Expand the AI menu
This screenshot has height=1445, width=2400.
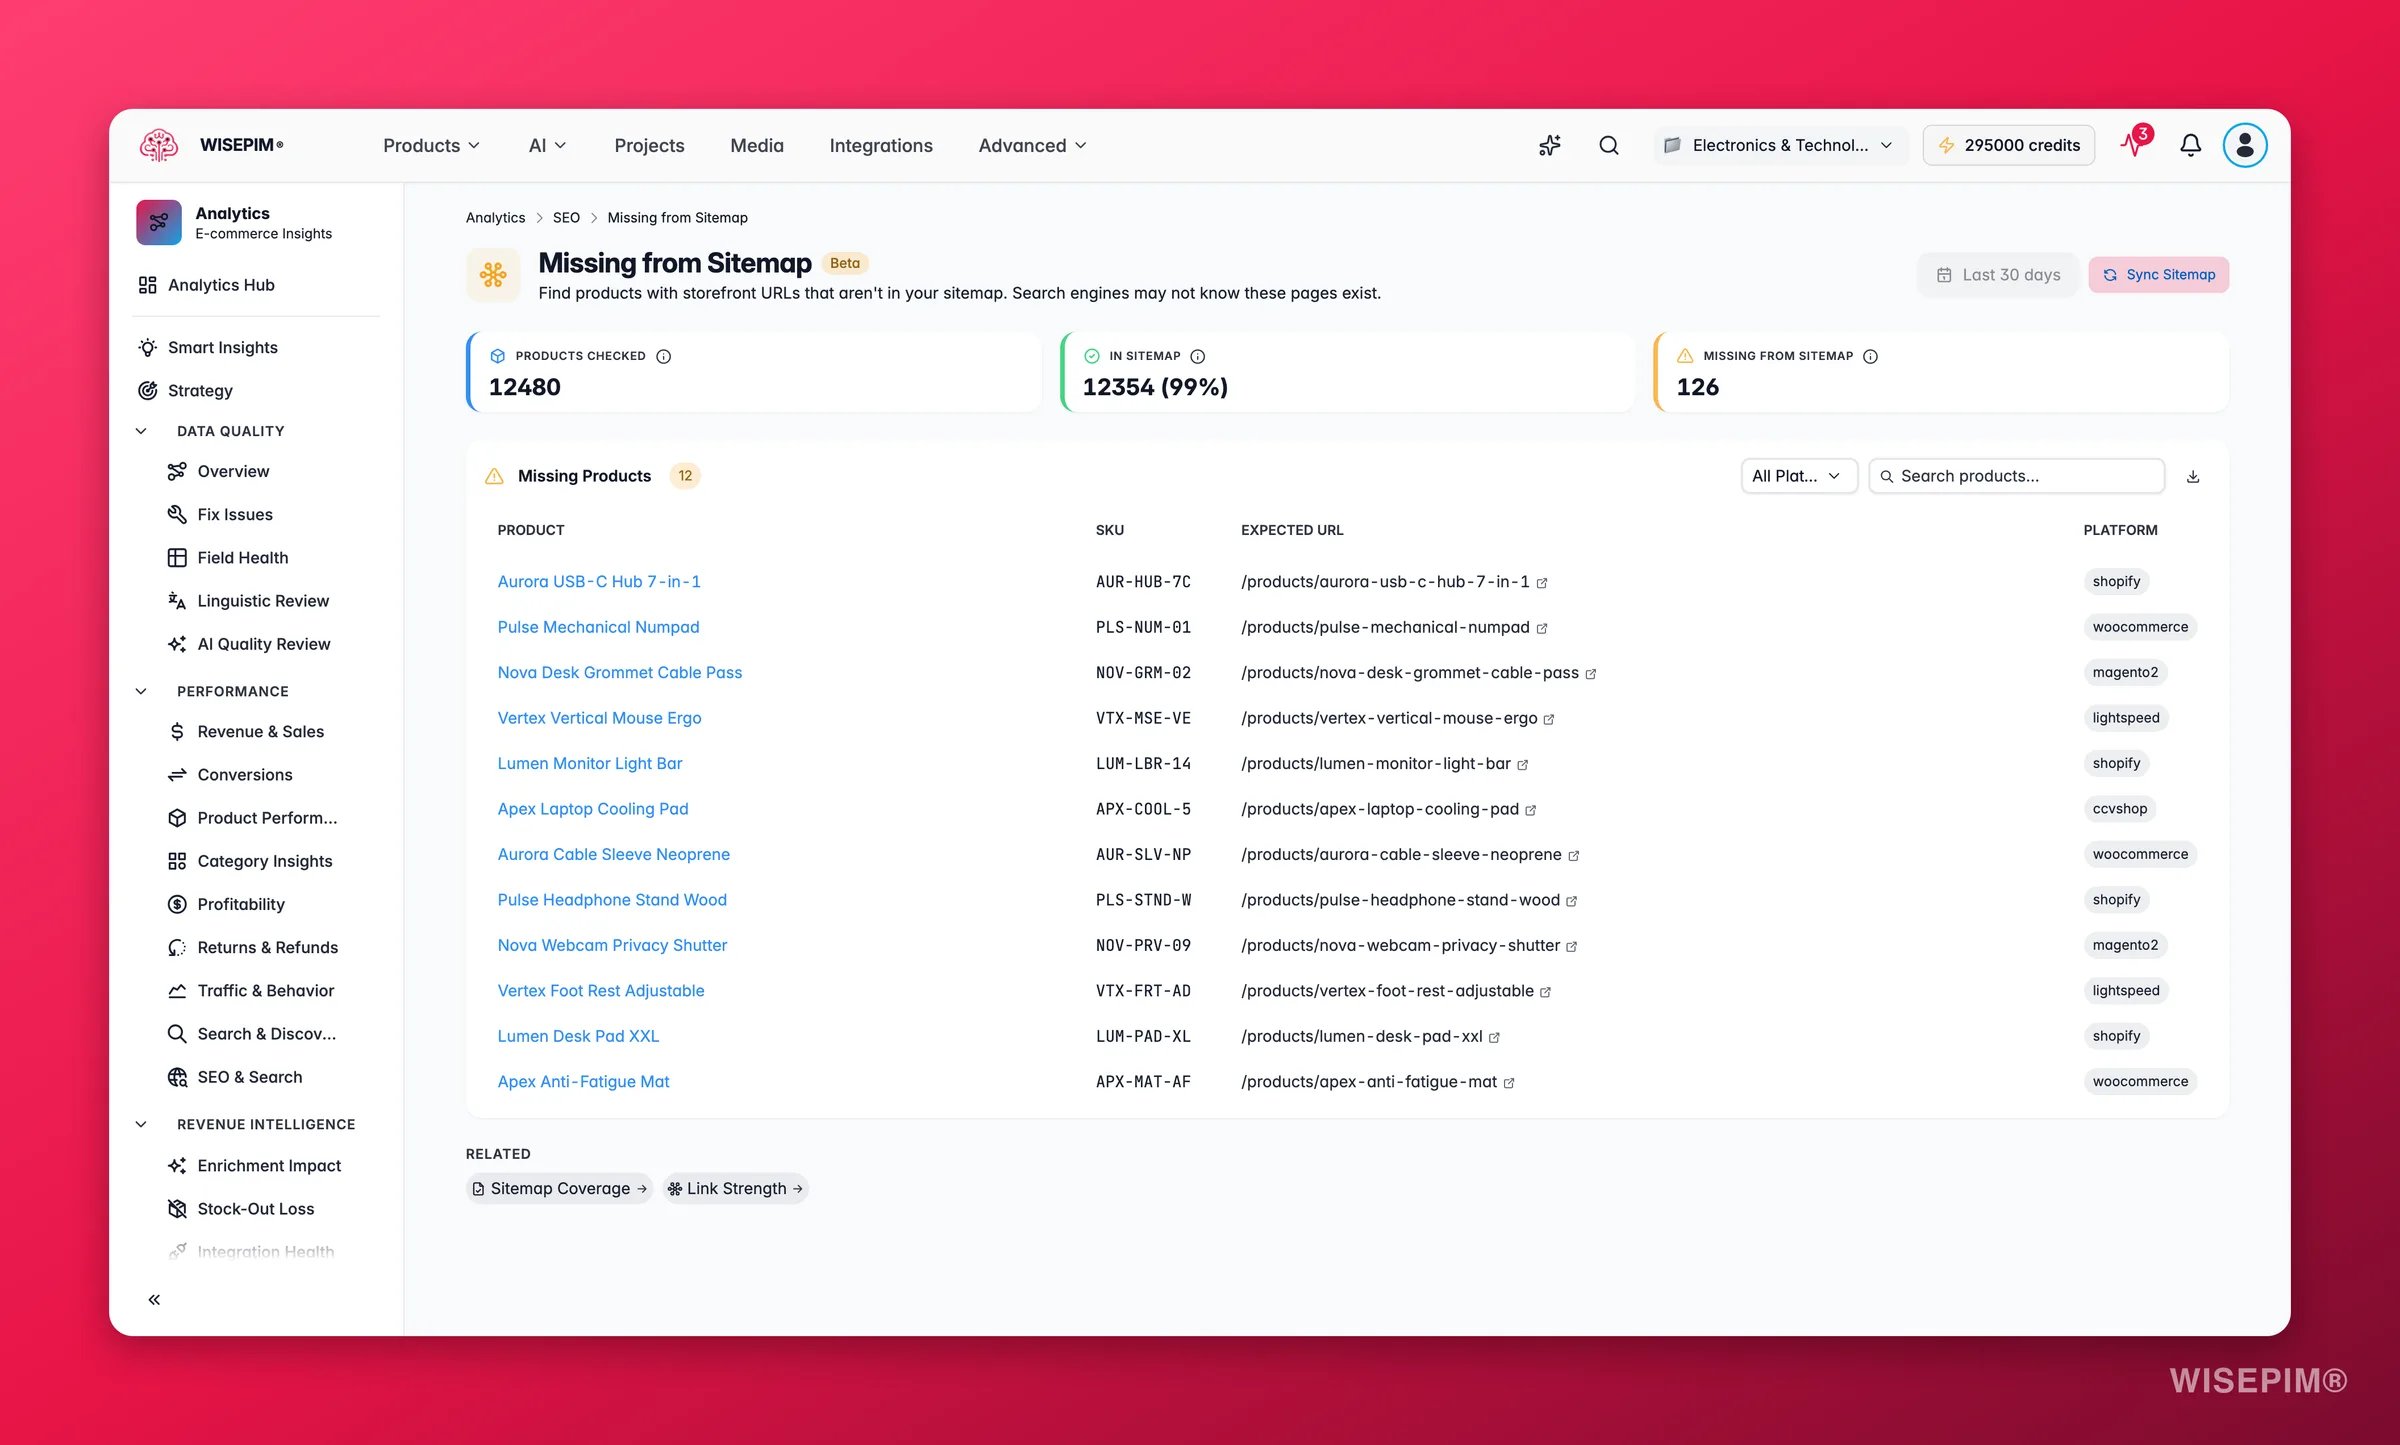(547, 145)
